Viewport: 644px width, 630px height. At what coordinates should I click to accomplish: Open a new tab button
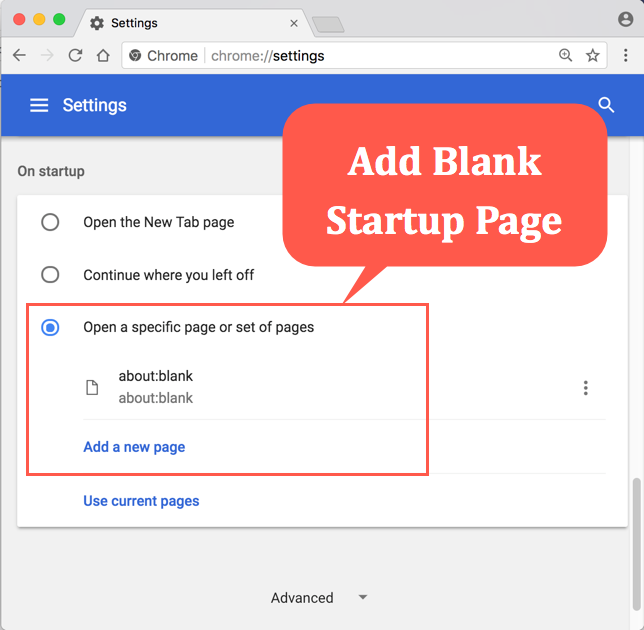(327, 24)
